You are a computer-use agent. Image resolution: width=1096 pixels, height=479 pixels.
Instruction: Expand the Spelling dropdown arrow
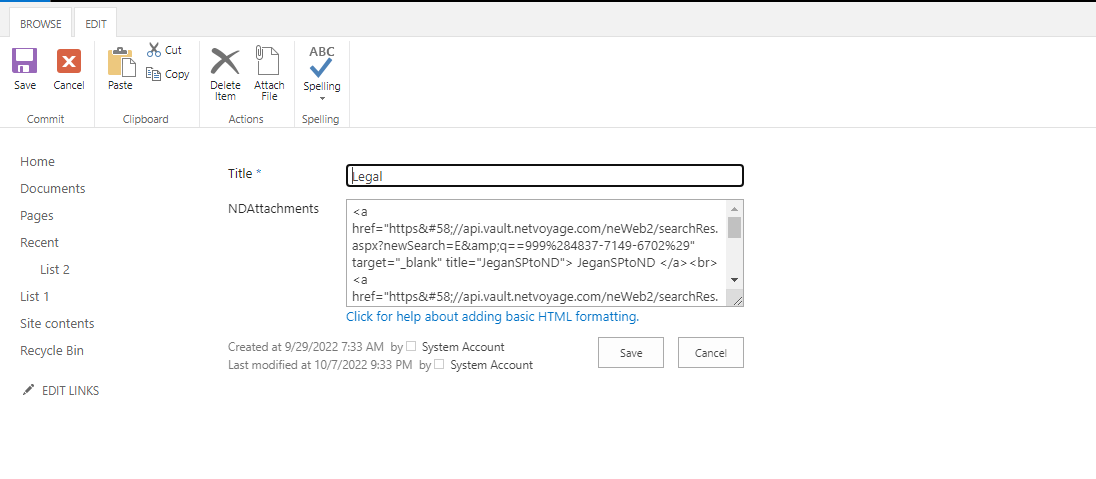click(x=322, y=99)
